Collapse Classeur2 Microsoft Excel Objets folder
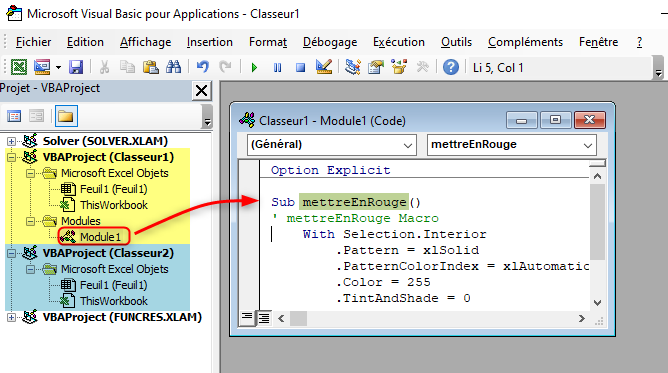Image resolution: width=668 pixels, height=373 pixels. click(x=30, y=269)
